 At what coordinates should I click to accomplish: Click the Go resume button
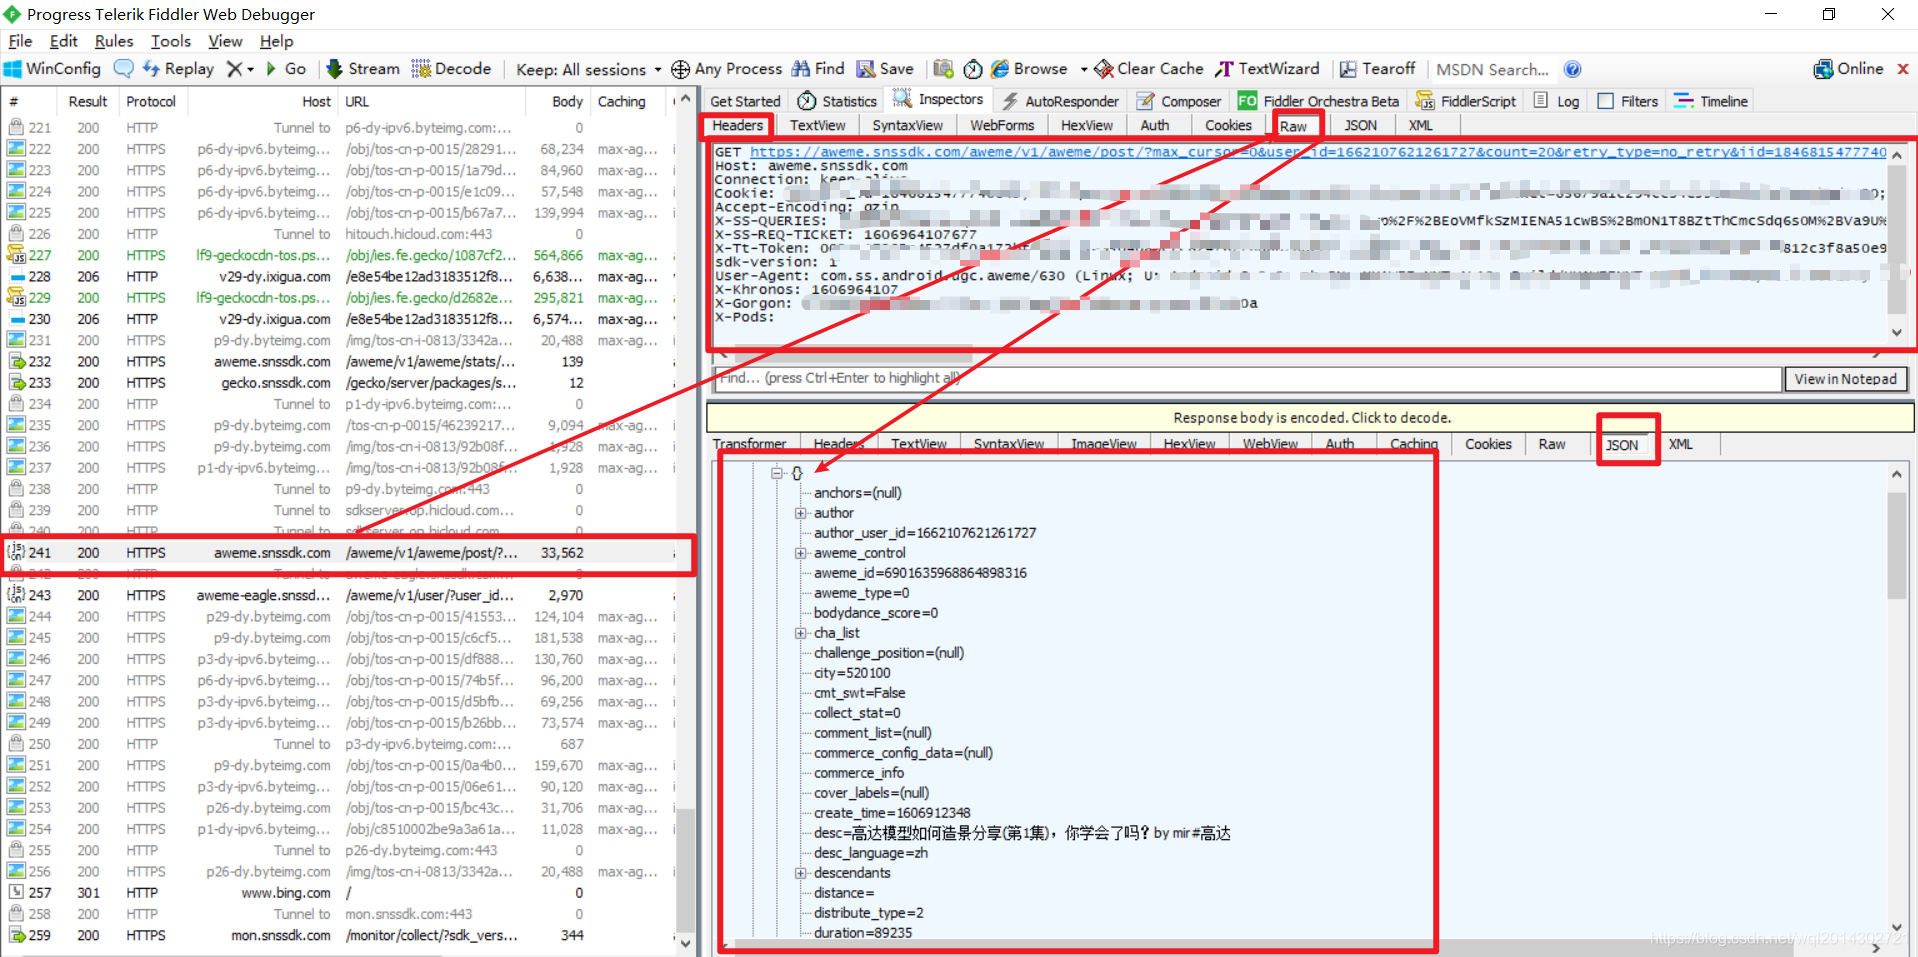[x=285, y=69]
